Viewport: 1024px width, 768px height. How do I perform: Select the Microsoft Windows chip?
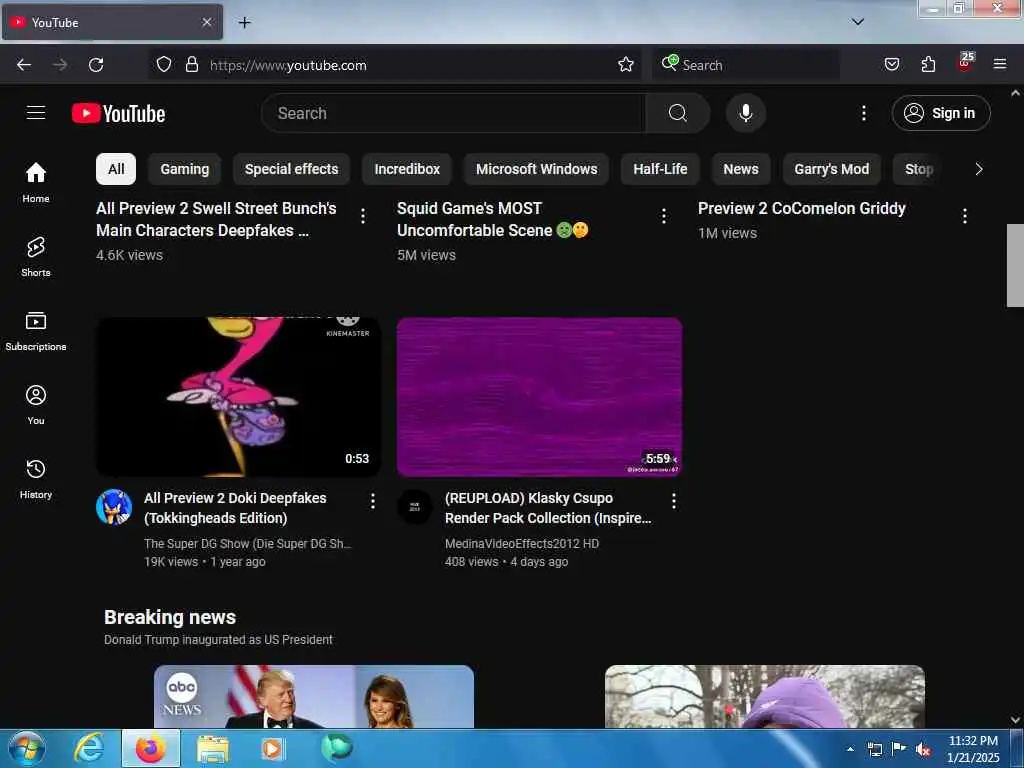coord(536,169)
